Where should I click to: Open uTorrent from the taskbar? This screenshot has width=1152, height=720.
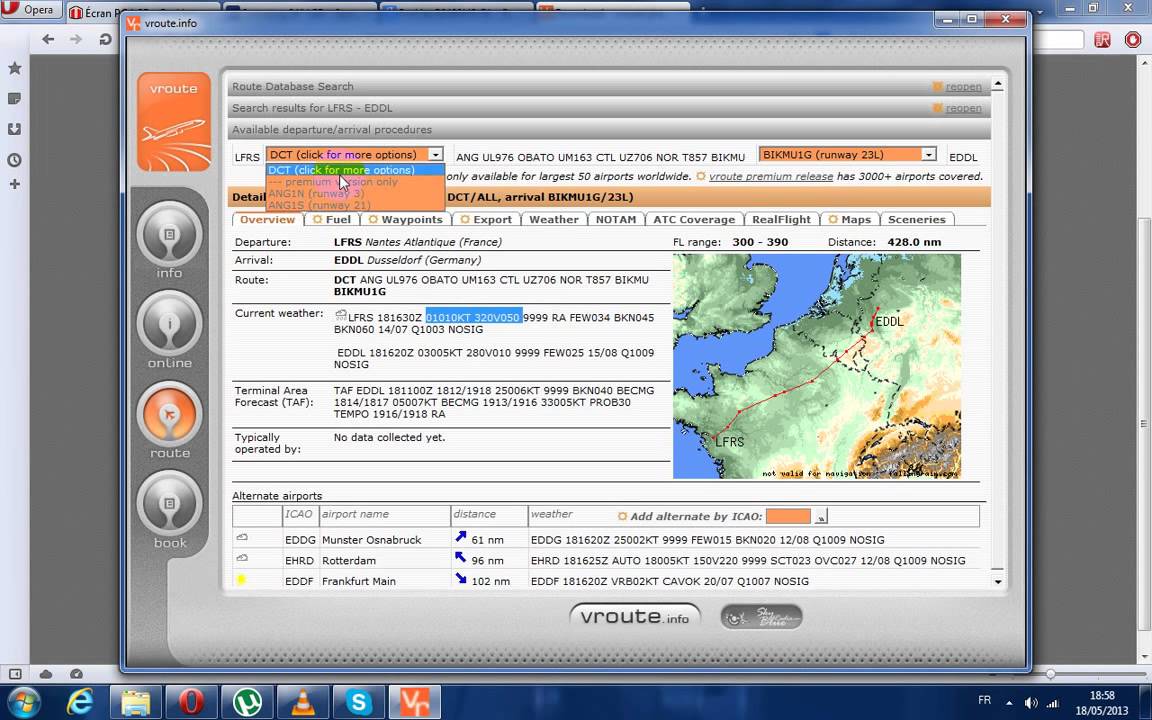248,702
